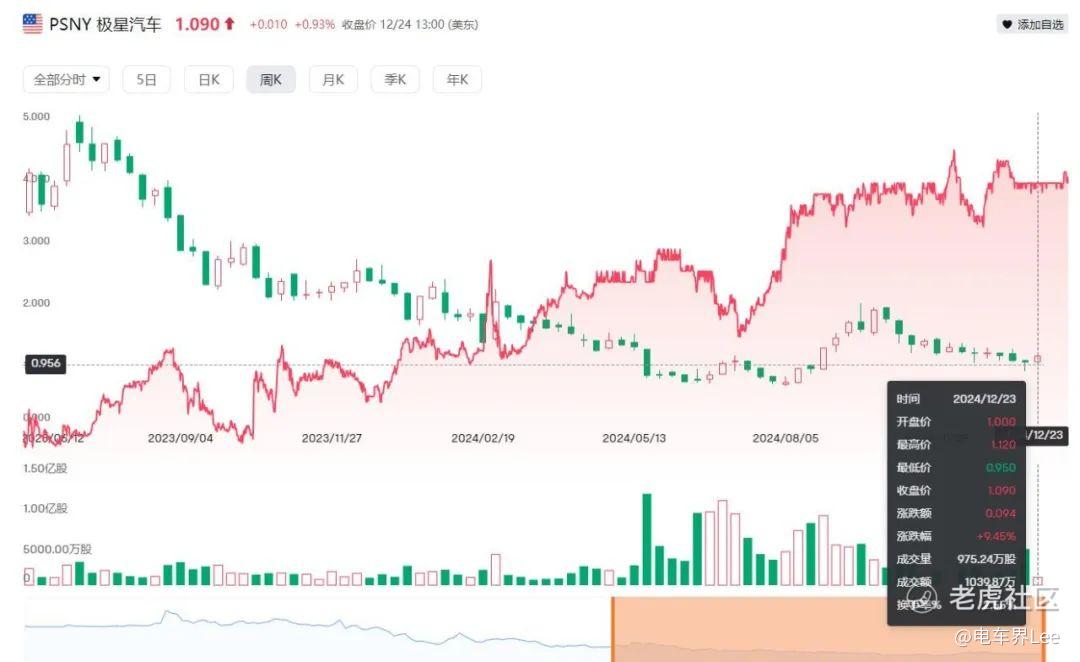Image resolution: width=1080 pixels, height=662 pixels.
Task: Click the 2023/11/27 date axis label
Action: pyautogui.click(x=331, y=438)
